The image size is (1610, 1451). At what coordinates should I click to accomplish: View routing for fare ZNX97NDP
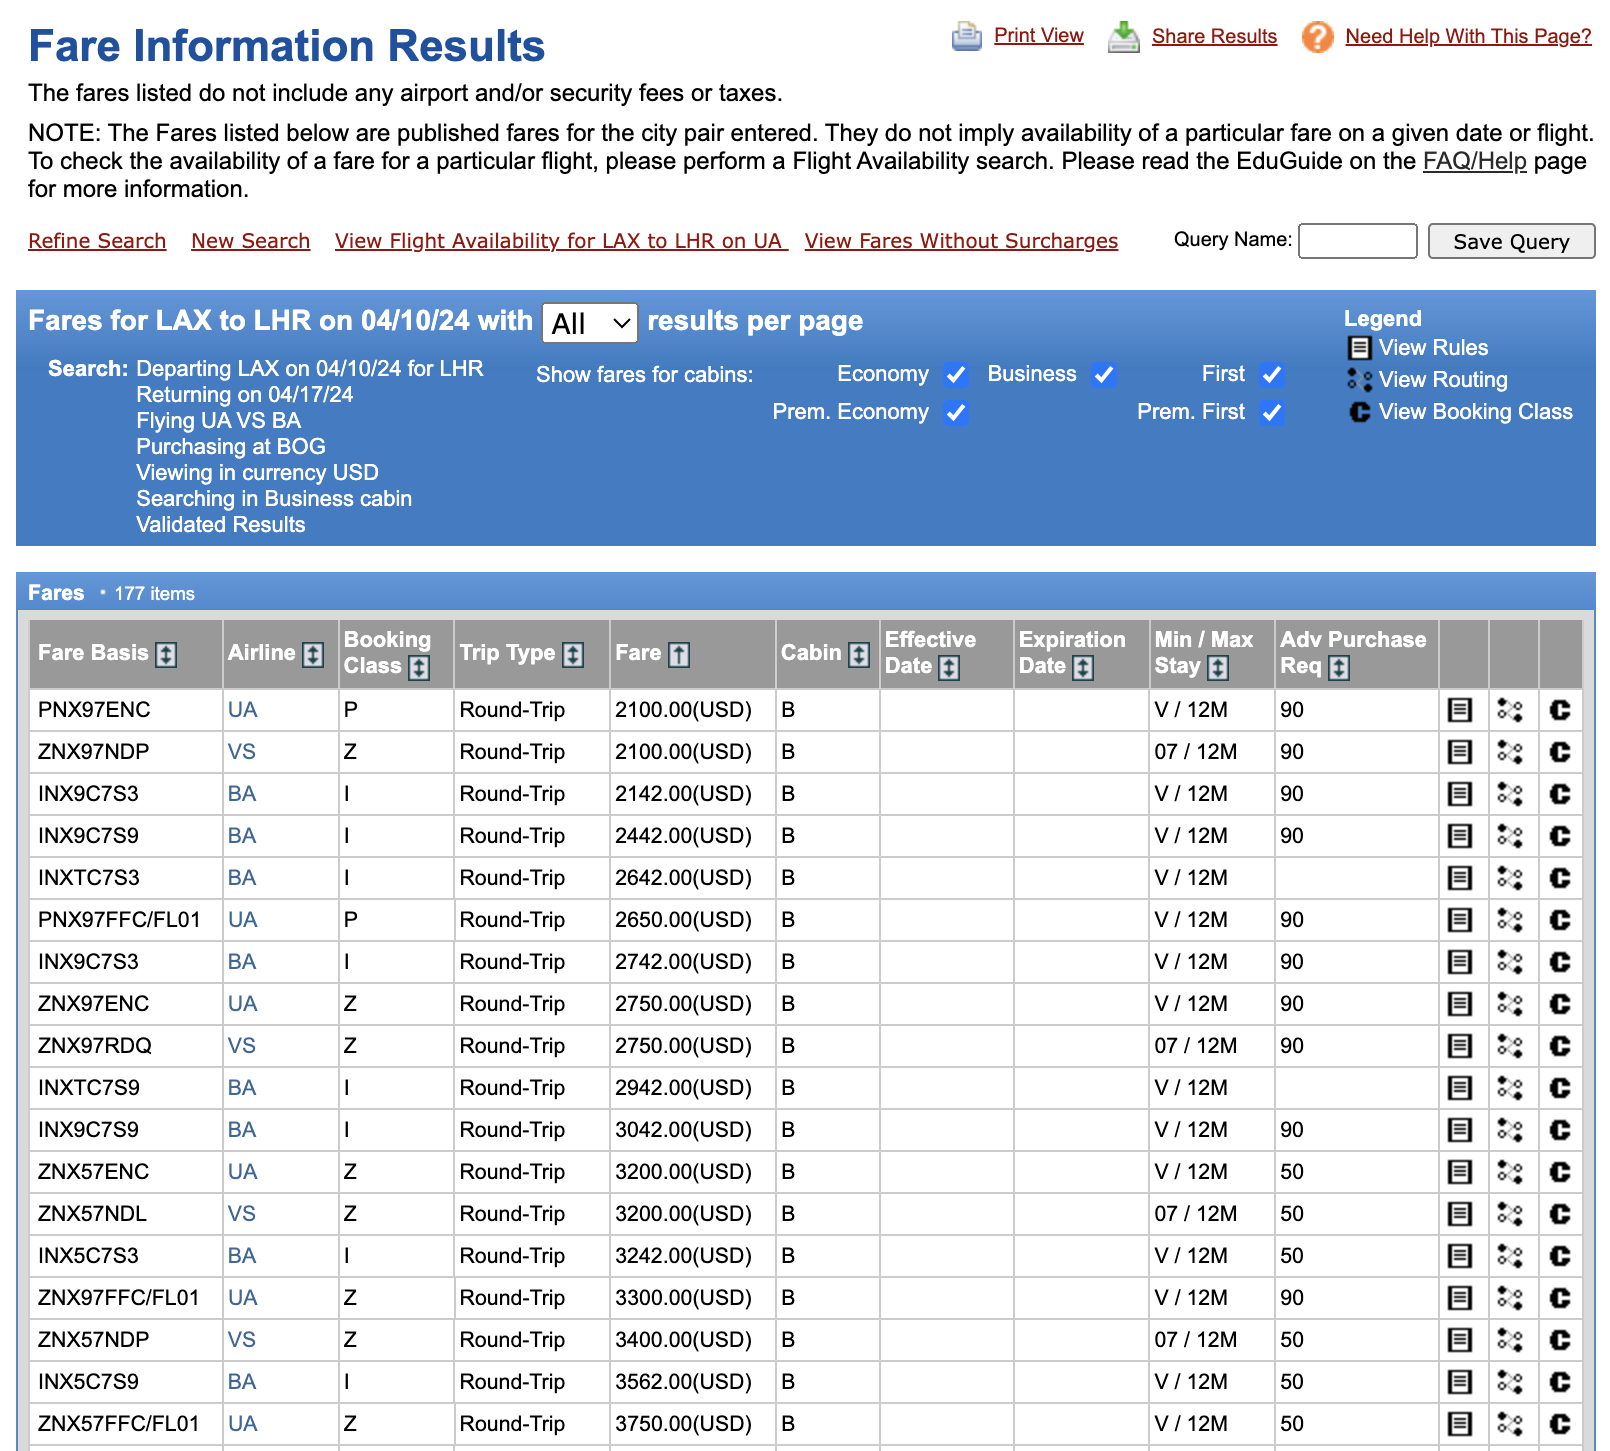(1510, 752)
